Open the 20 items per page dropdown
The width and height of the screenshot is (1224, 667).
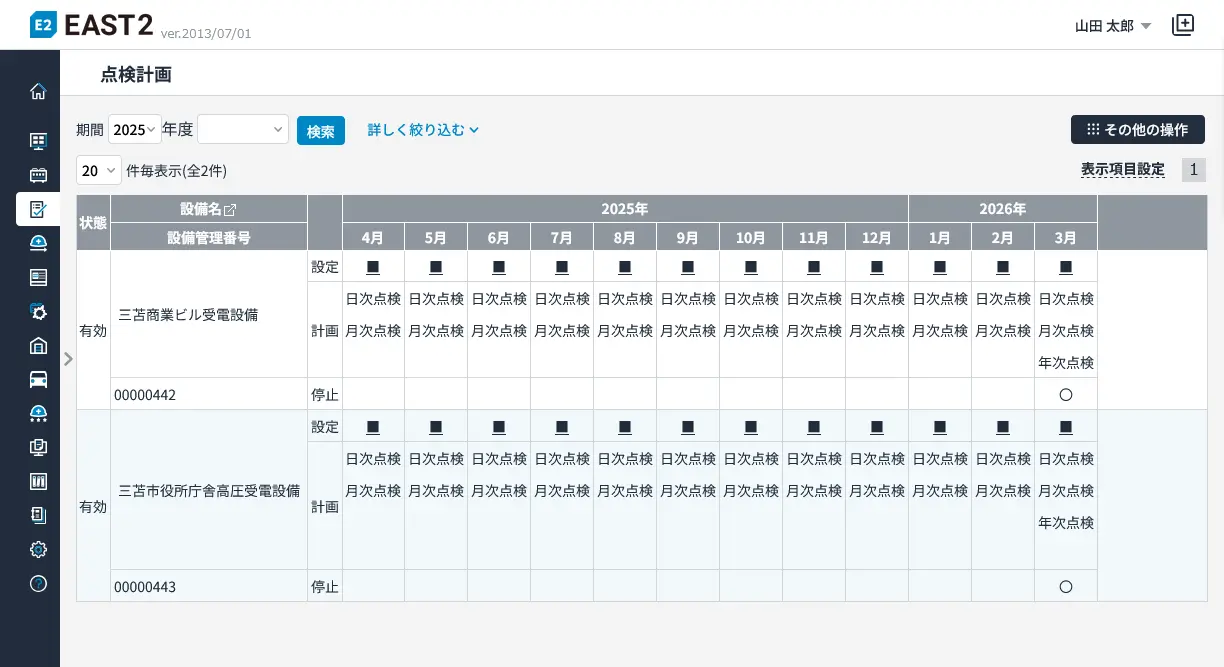(98, 170)
